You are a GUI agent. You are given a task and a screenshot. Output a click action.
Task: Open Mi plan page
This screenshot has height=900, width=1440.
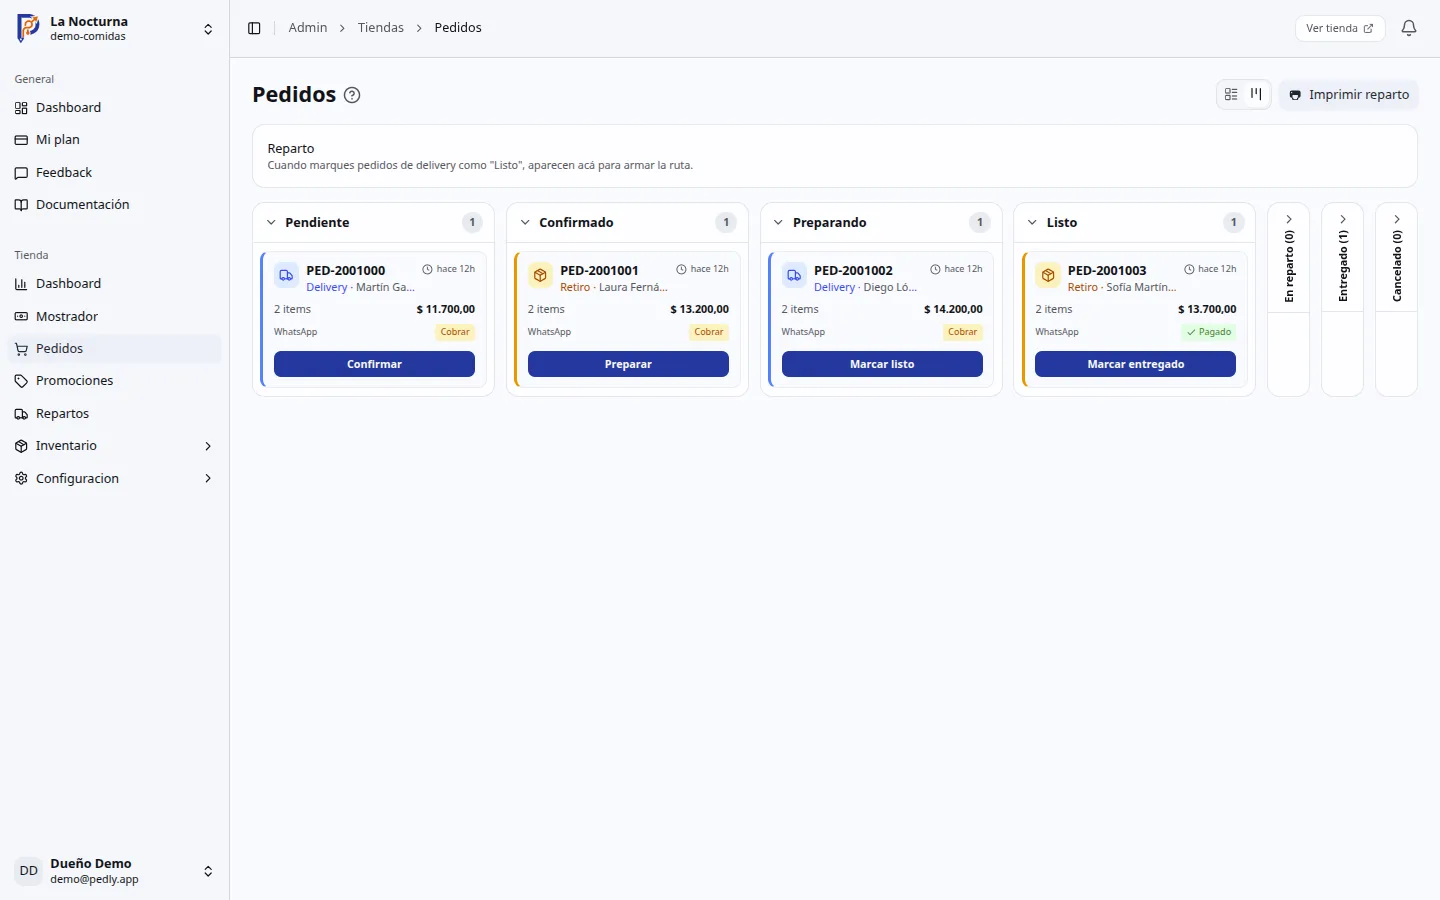coord(115,140)
